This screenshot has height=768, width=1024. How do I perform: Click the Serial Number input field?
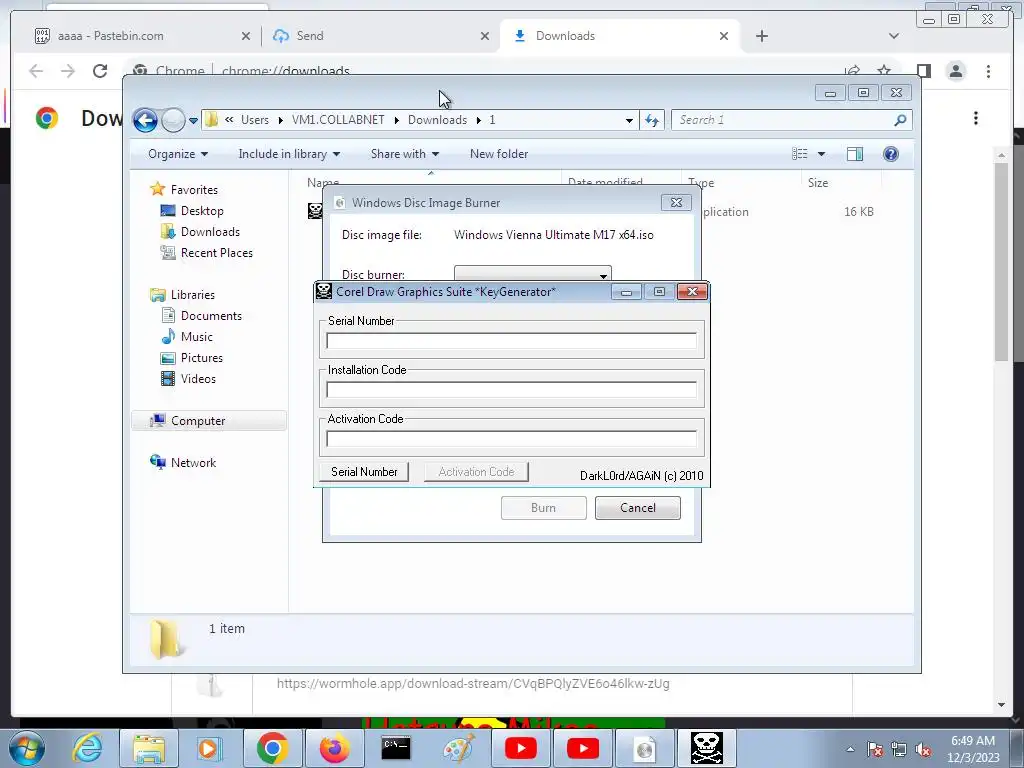pyautogui.click(x=511, y=341)
